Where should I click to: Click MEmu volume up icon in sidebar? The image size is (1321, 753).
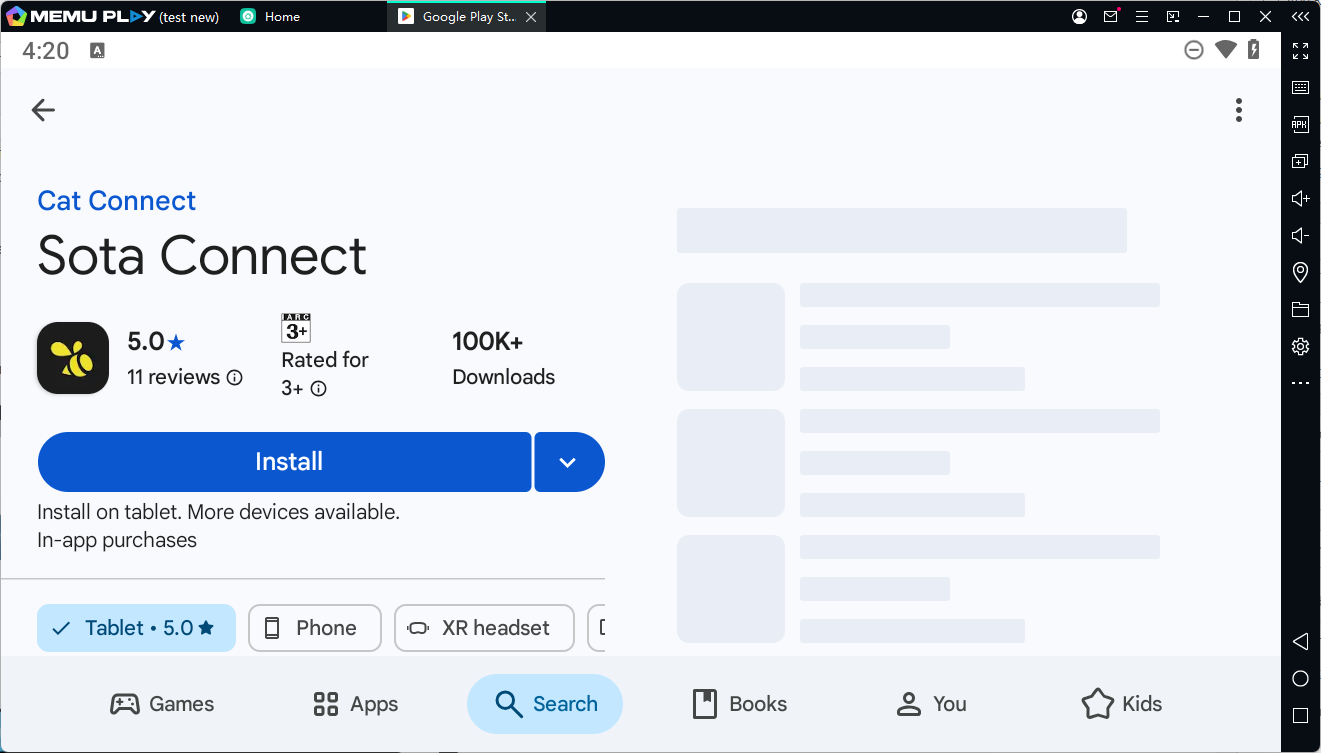click(x=1300, y=199)
